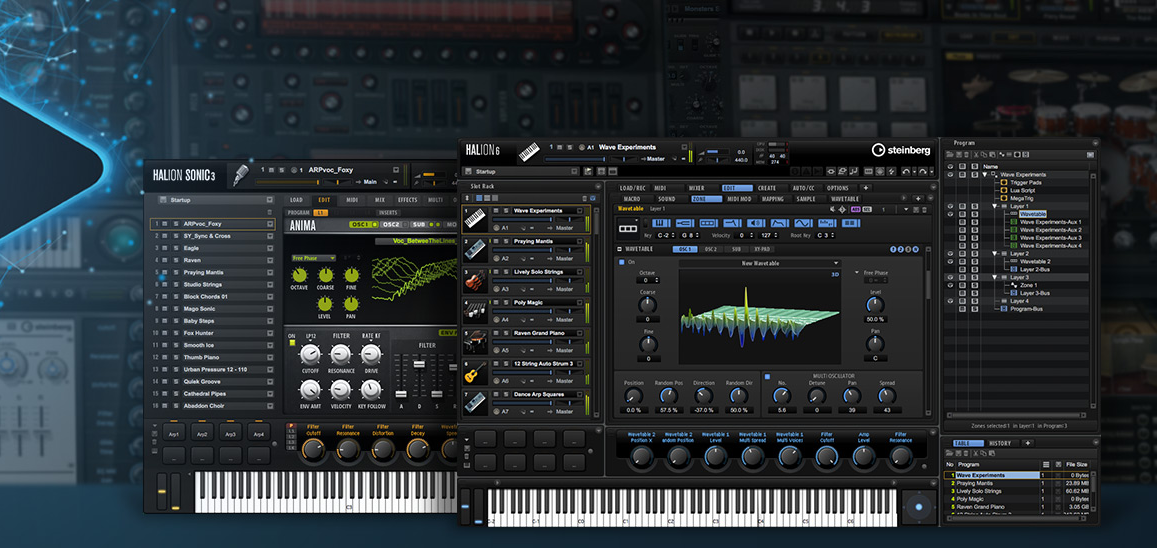This screenshot has width=1157, height=548.
Task: Open the load dropdown for the Eagle slot
Action: click(x=270, y=248)
